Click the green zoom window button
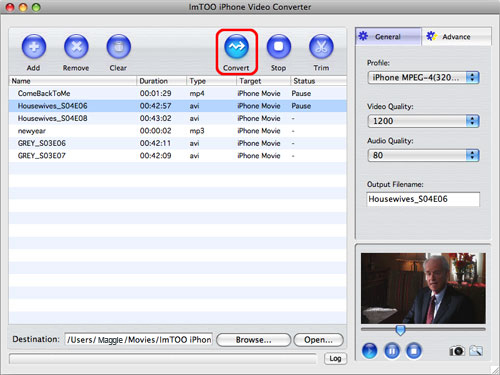Viewport: 500px width, 375px height. click(x=36, y=7)
